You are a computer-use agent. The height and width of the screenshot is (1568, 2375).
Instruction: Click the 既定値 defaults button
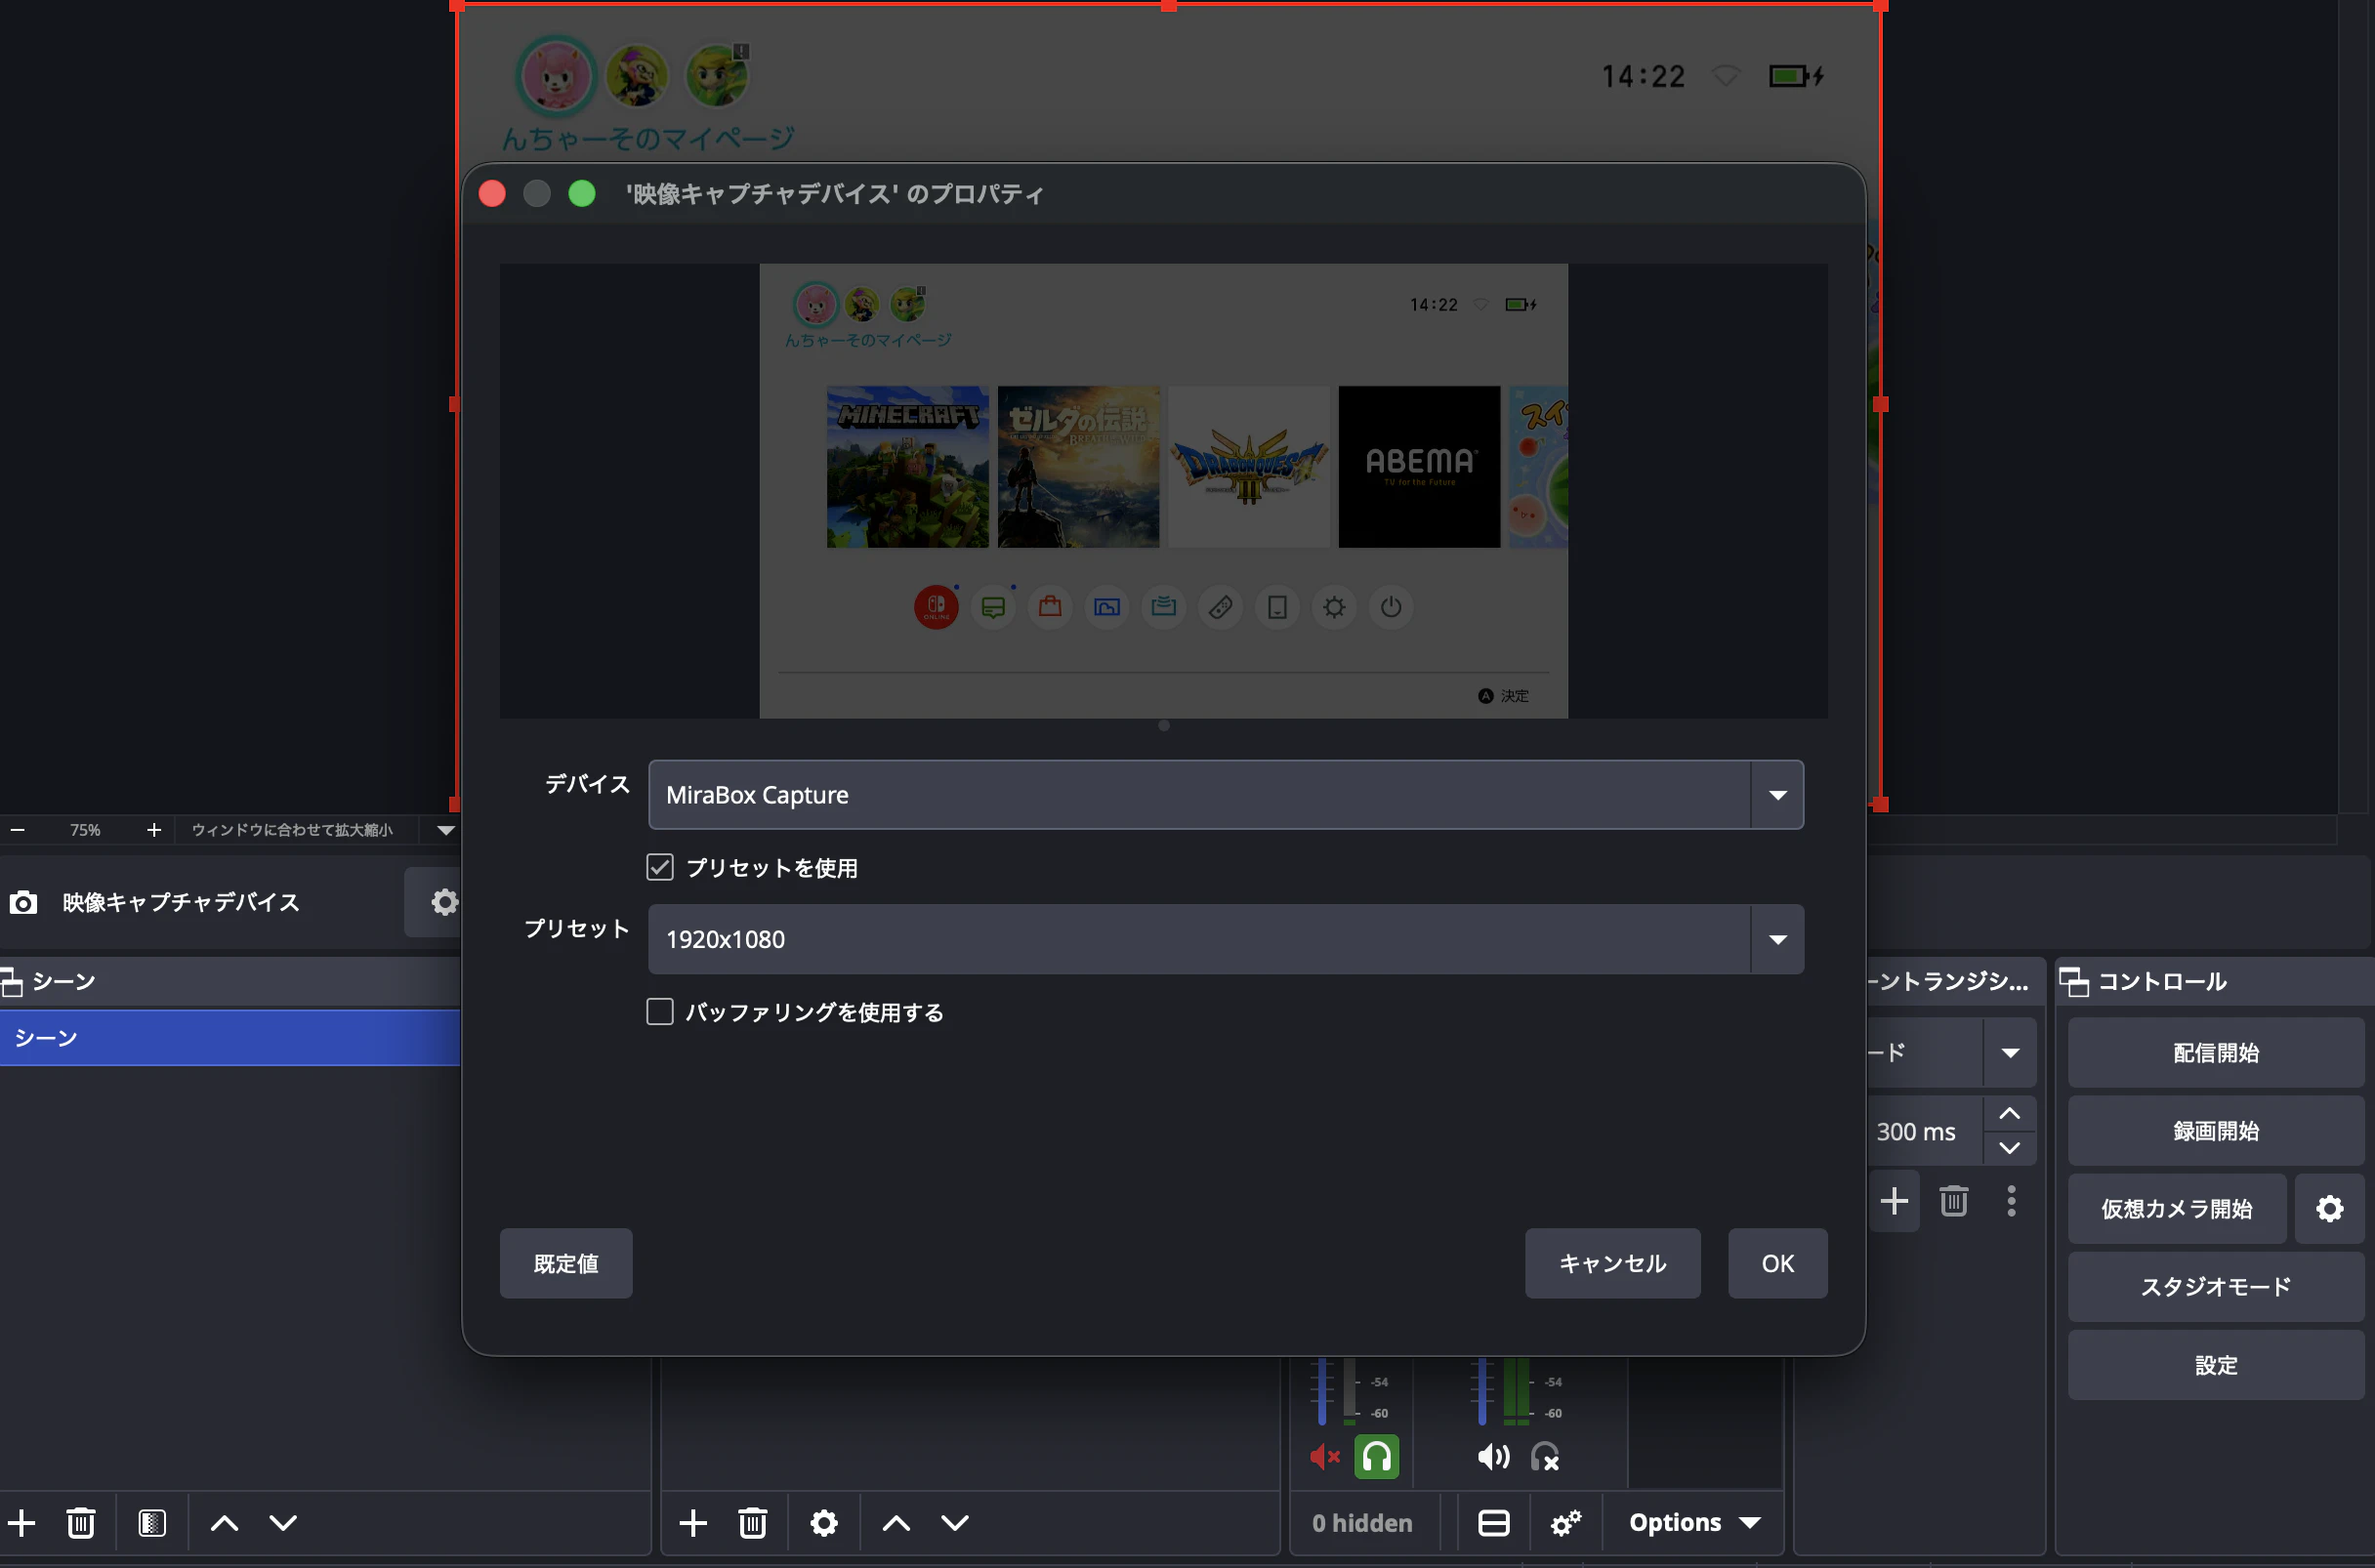click(x=566, y=1263)
